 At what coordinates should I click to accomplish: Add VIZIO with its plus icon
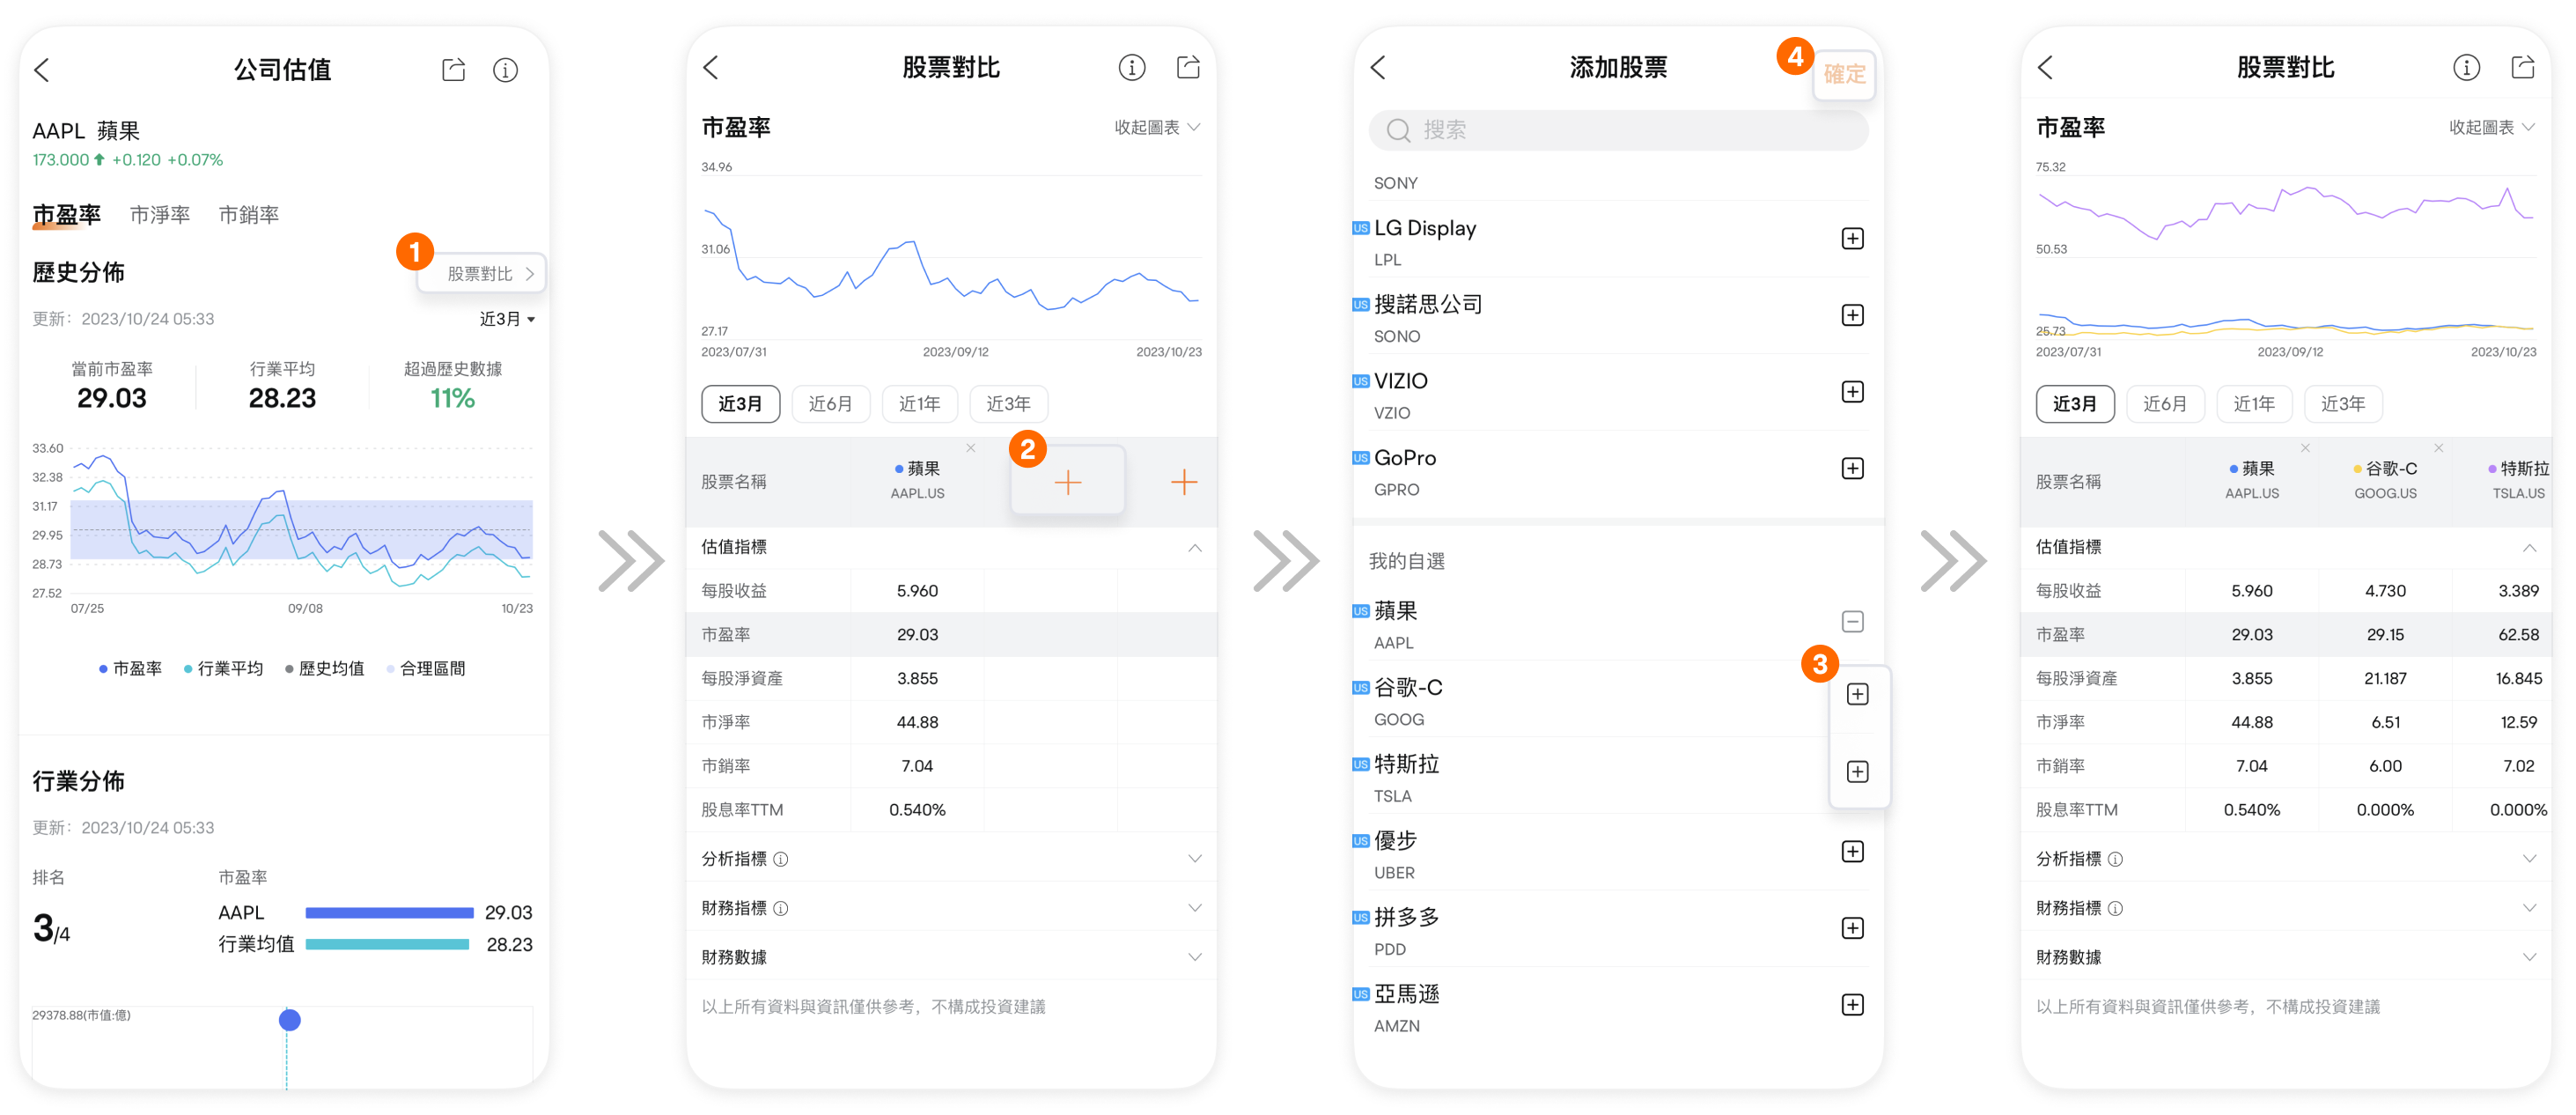click(x=1852, y=392)
